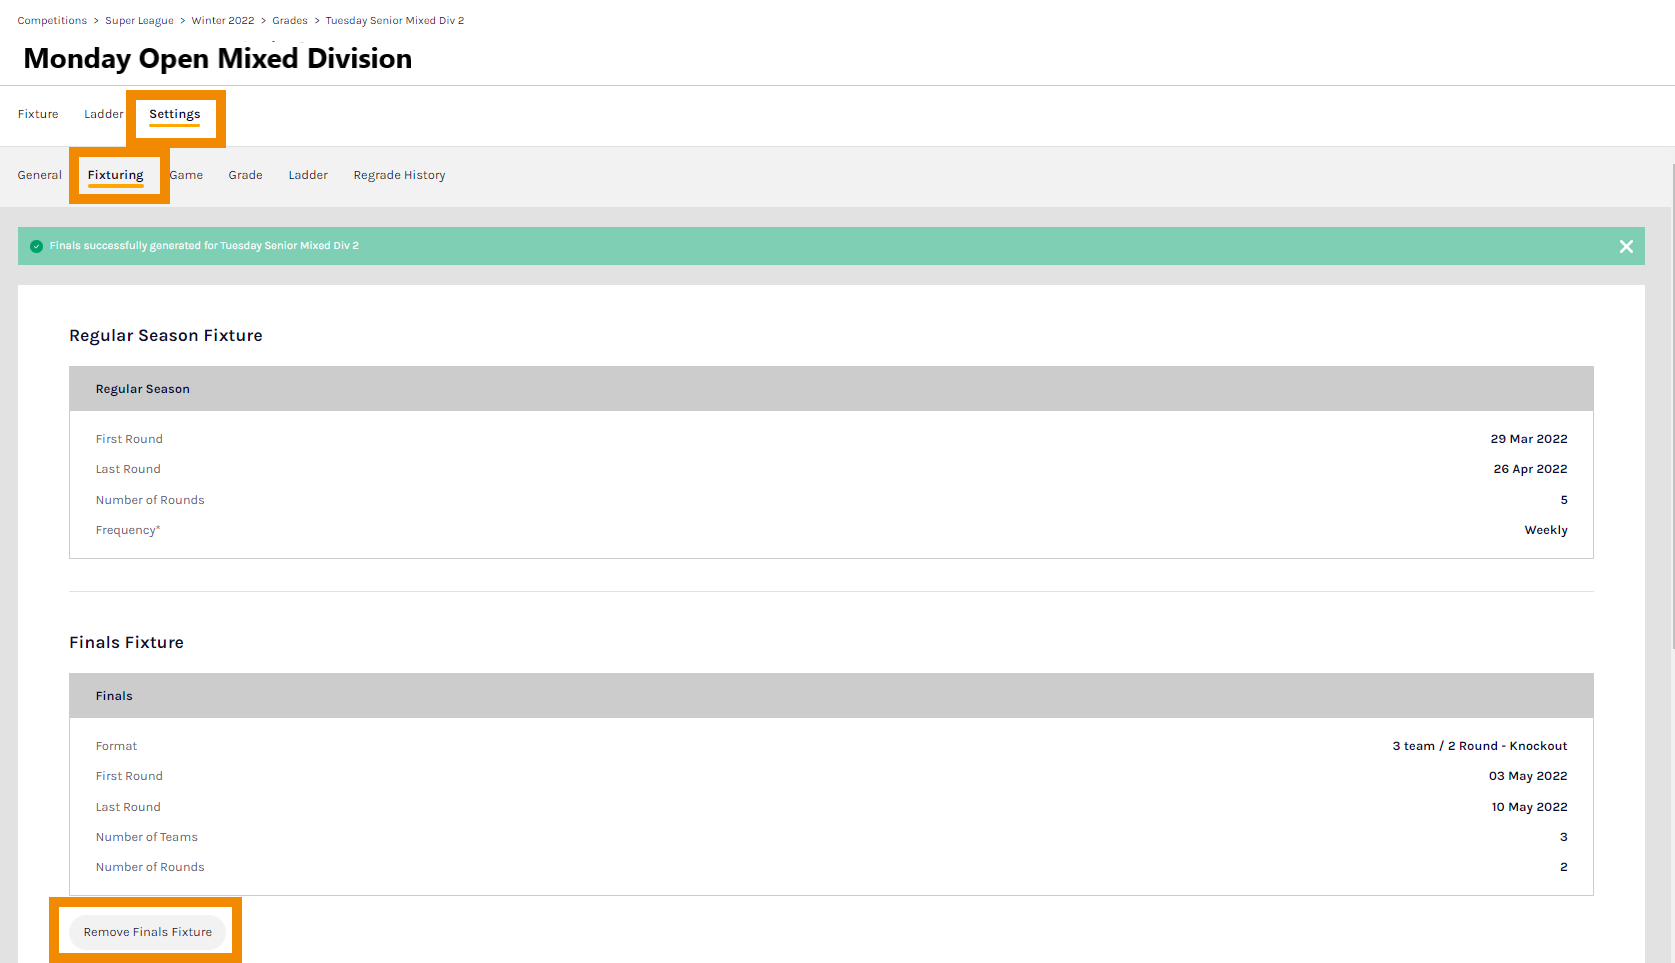
Task: View the Regrade History sub-tab
Action: (x=399, y=175)
